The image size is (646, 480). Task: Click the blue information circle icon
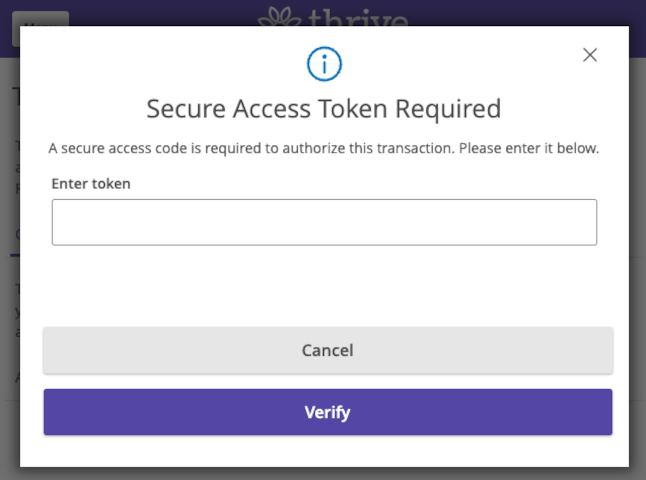click(x=324, y=64)
